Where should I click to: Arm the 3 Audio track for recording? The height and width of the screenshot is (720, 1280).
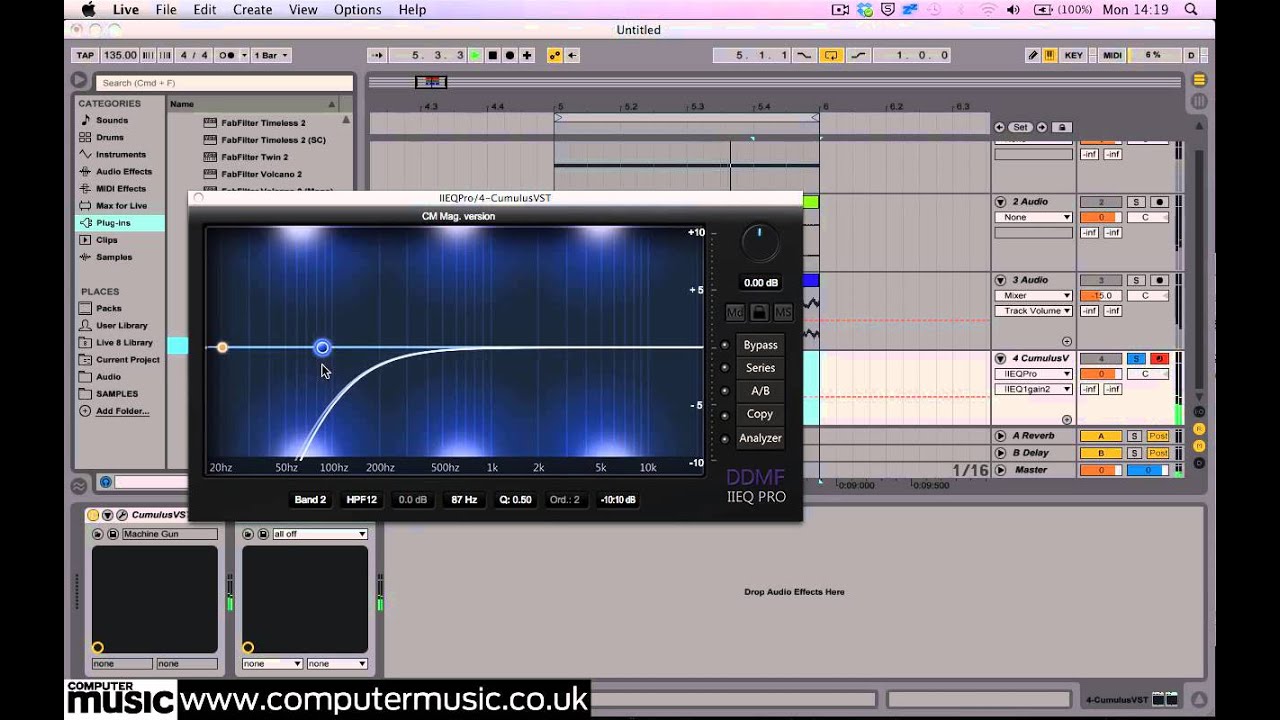(1159, 280)
